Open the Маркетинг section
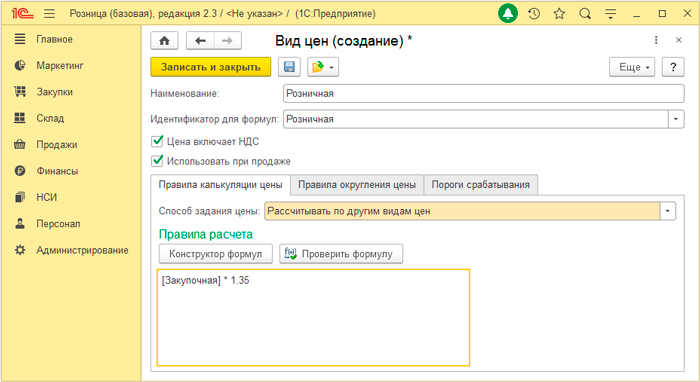Screen dimensions: 700x382 pyautogui.click(x=60, y=66)
